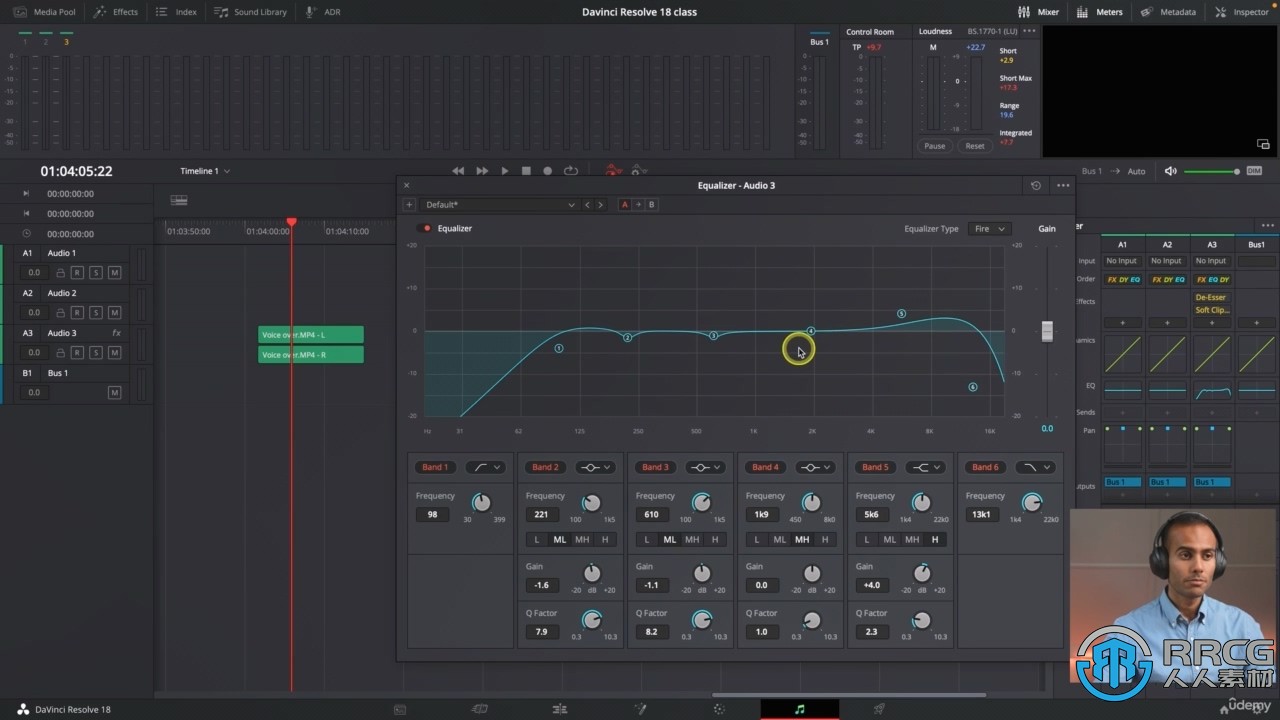Click the play transport button
Viewport: 1280px width, 720px height.
[x=504, y=171]
